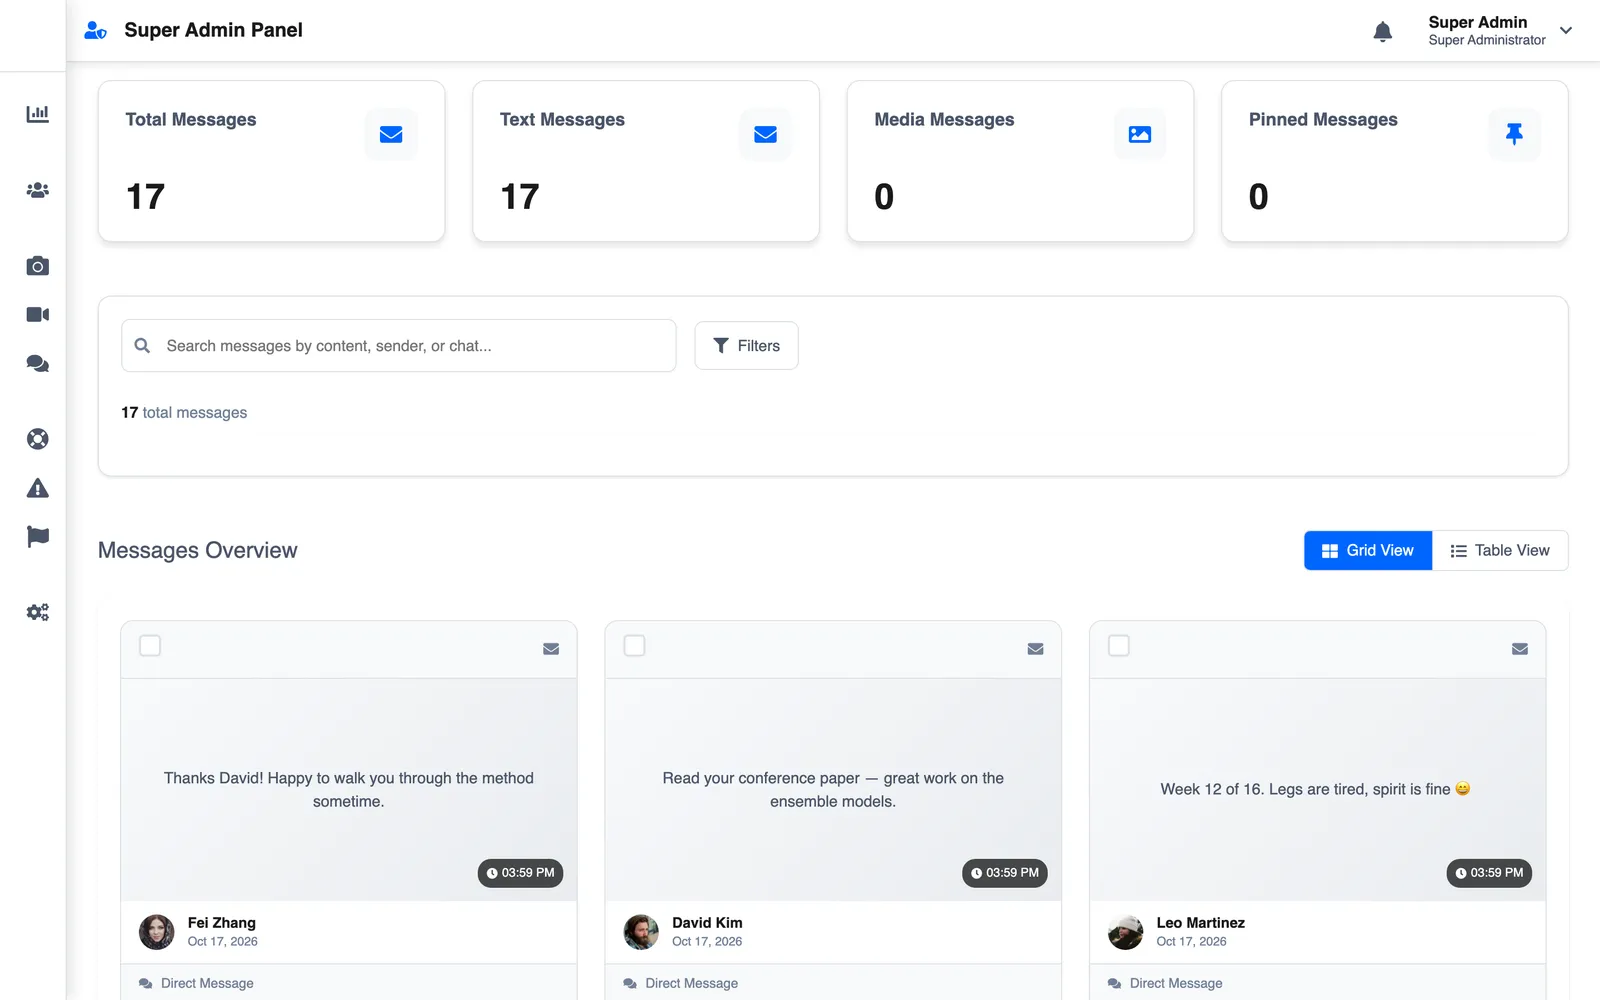Open the camera photos sidebar icon

click(37, 266)
